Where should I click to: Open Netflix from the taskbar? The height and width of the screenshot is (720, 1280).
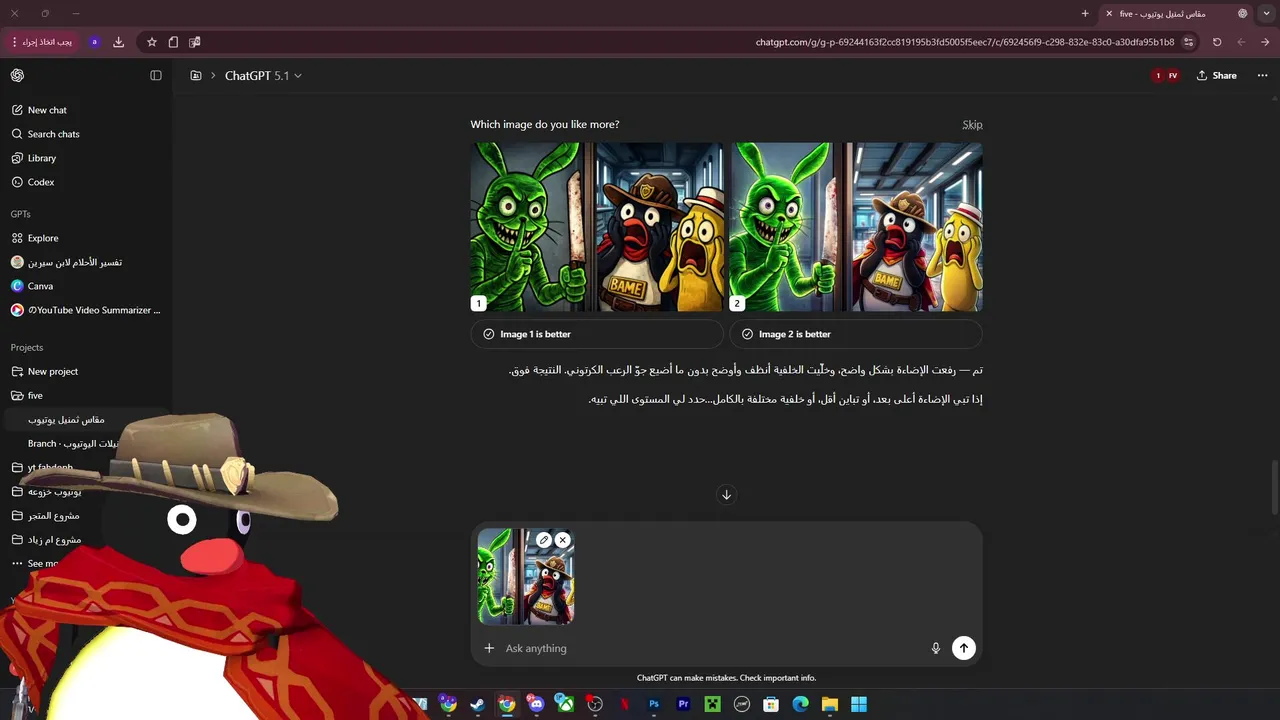point(625,704)
